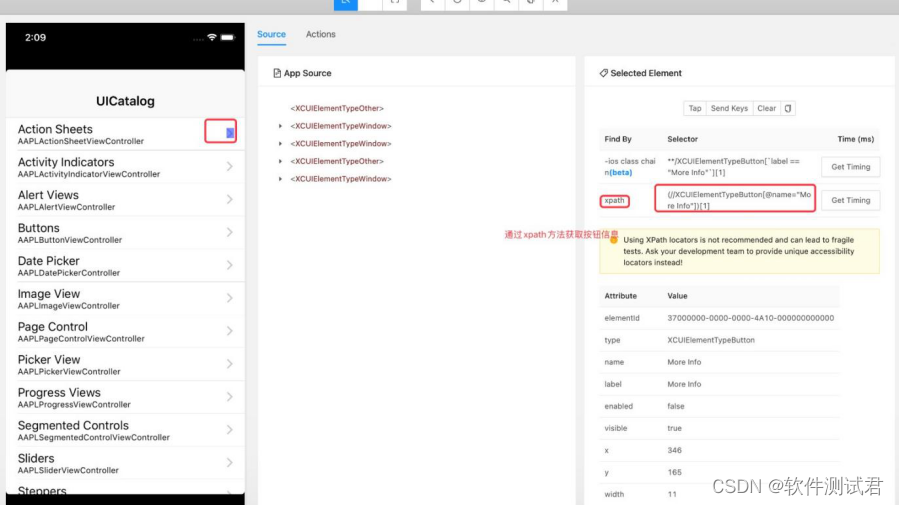This screenshot has width=899, height=505.
Task: Click the AAPLActionSheetViewController subtitle
Action: [x=81, y=142]
